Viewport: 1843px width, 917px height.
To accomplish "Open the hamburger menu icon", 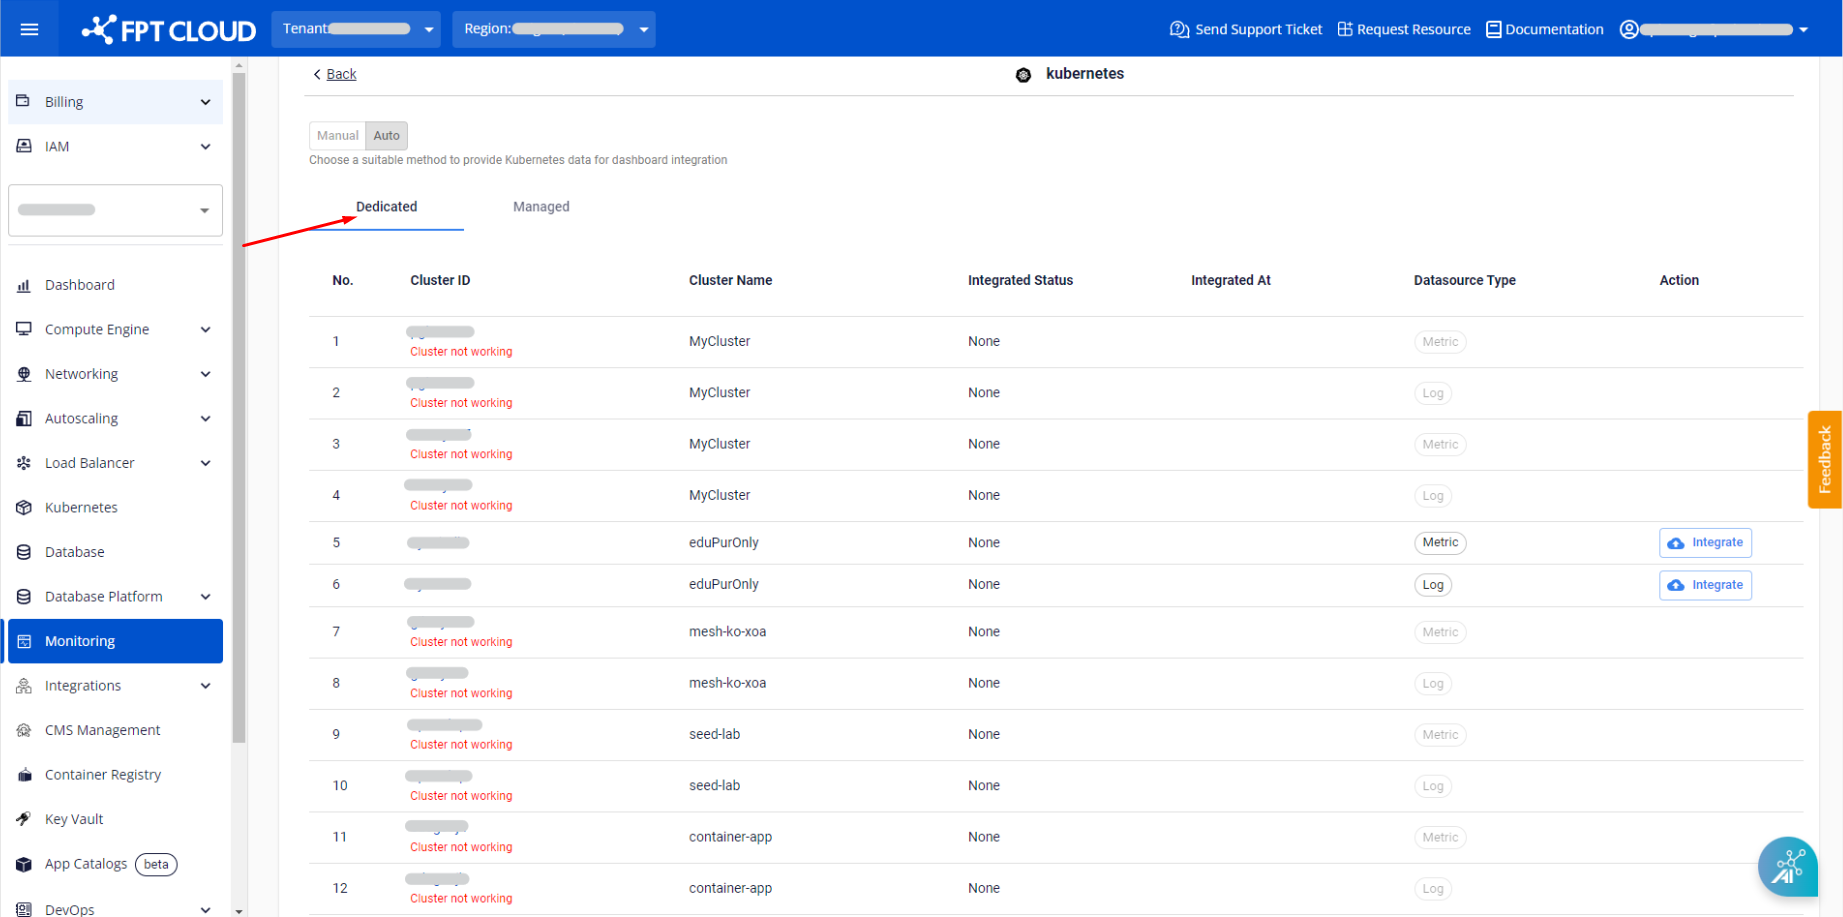I will 29,29.
